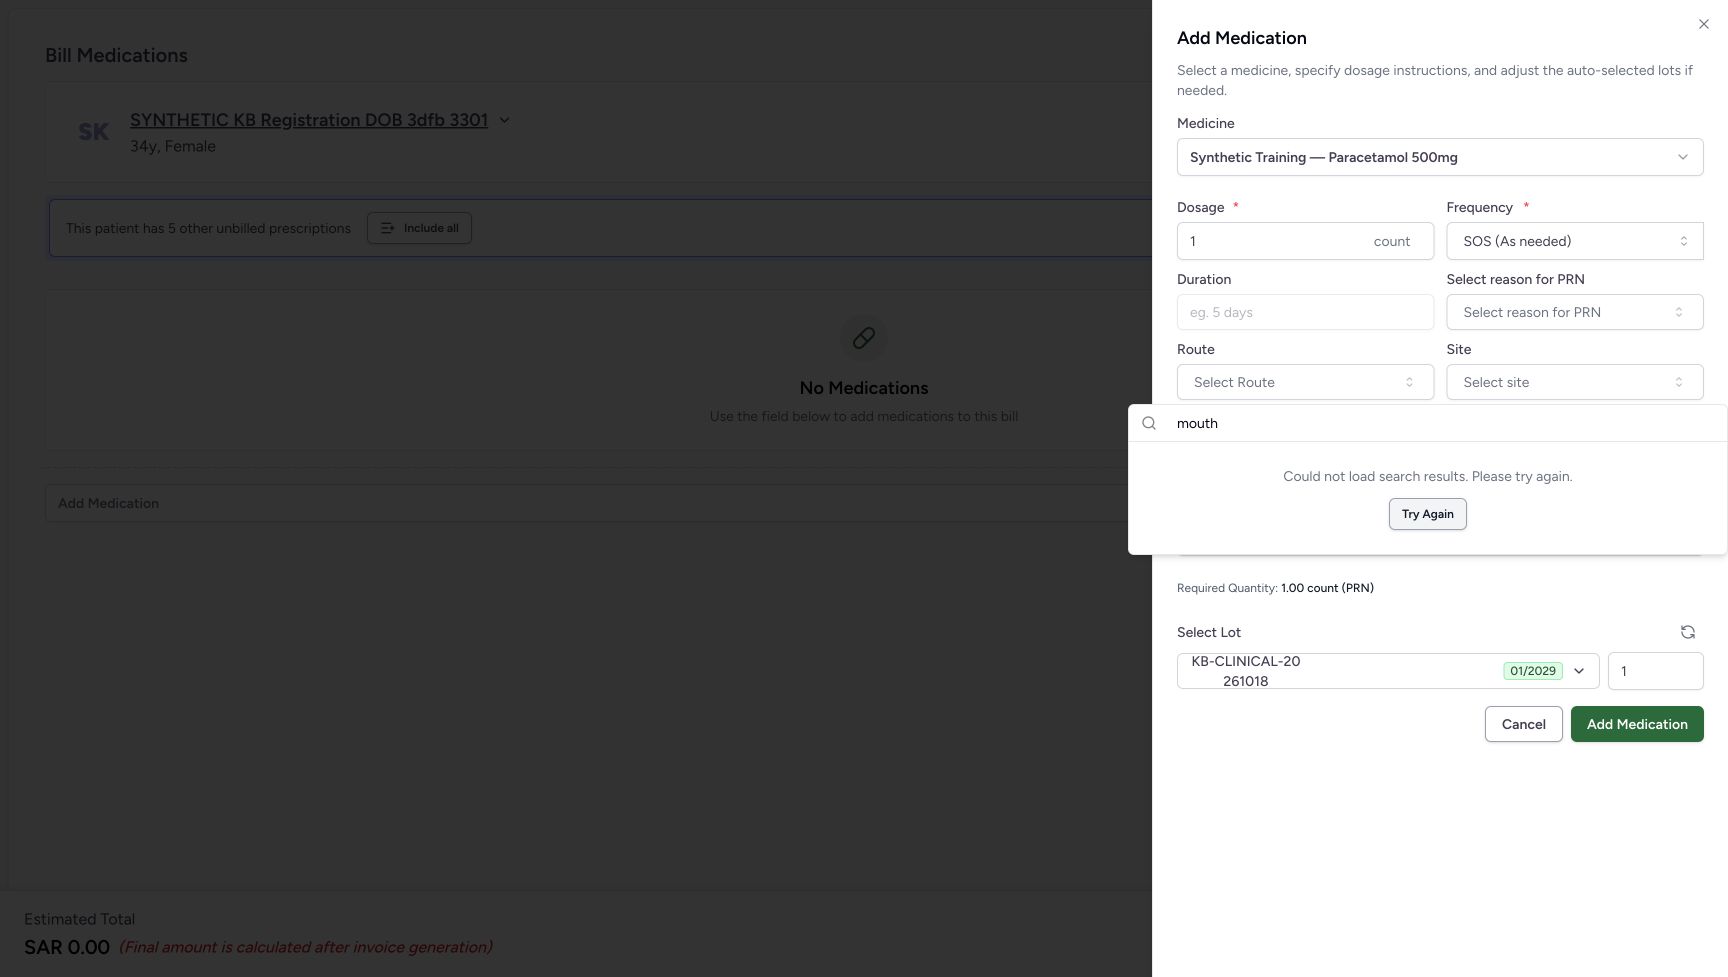1728x977 pixels.
Task: Click the unbilled prescriptions notice text
Action: 208,228
